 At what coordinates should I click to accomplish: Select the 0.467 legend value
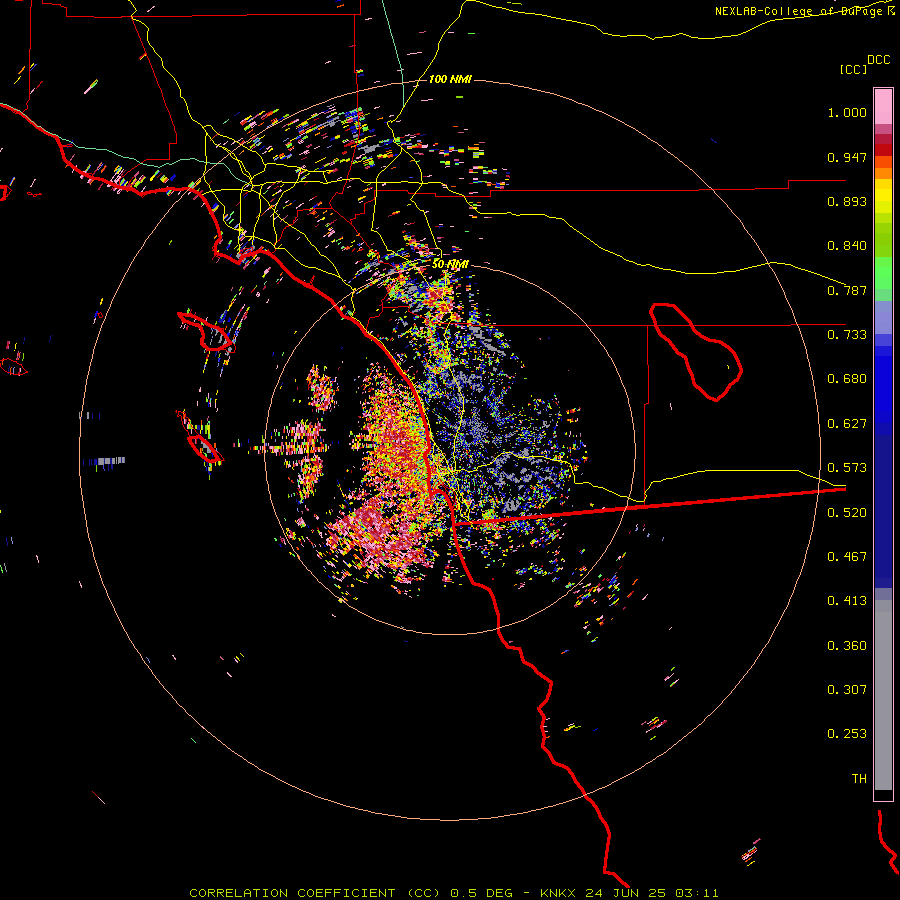(x=847, y=557)
